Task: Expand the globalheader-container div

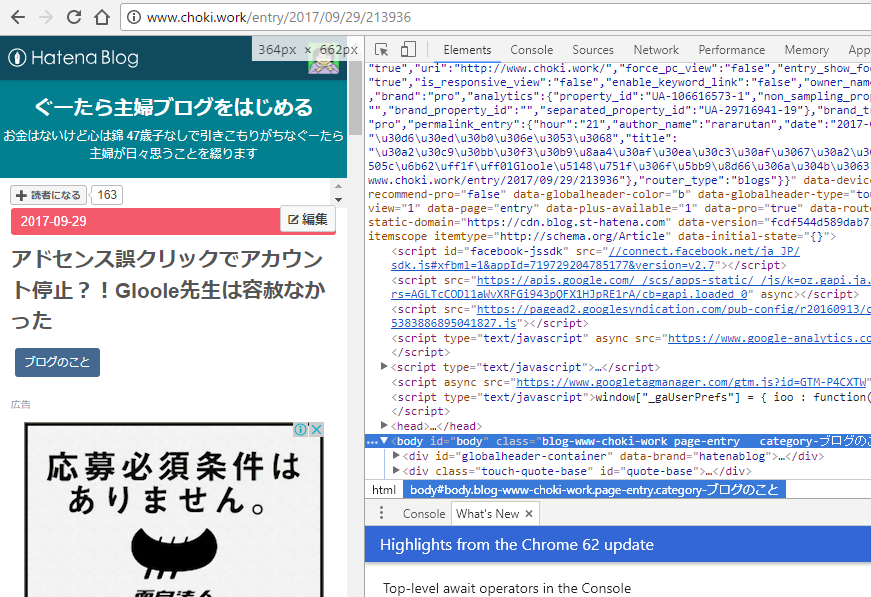Action: tap(396, 455)
